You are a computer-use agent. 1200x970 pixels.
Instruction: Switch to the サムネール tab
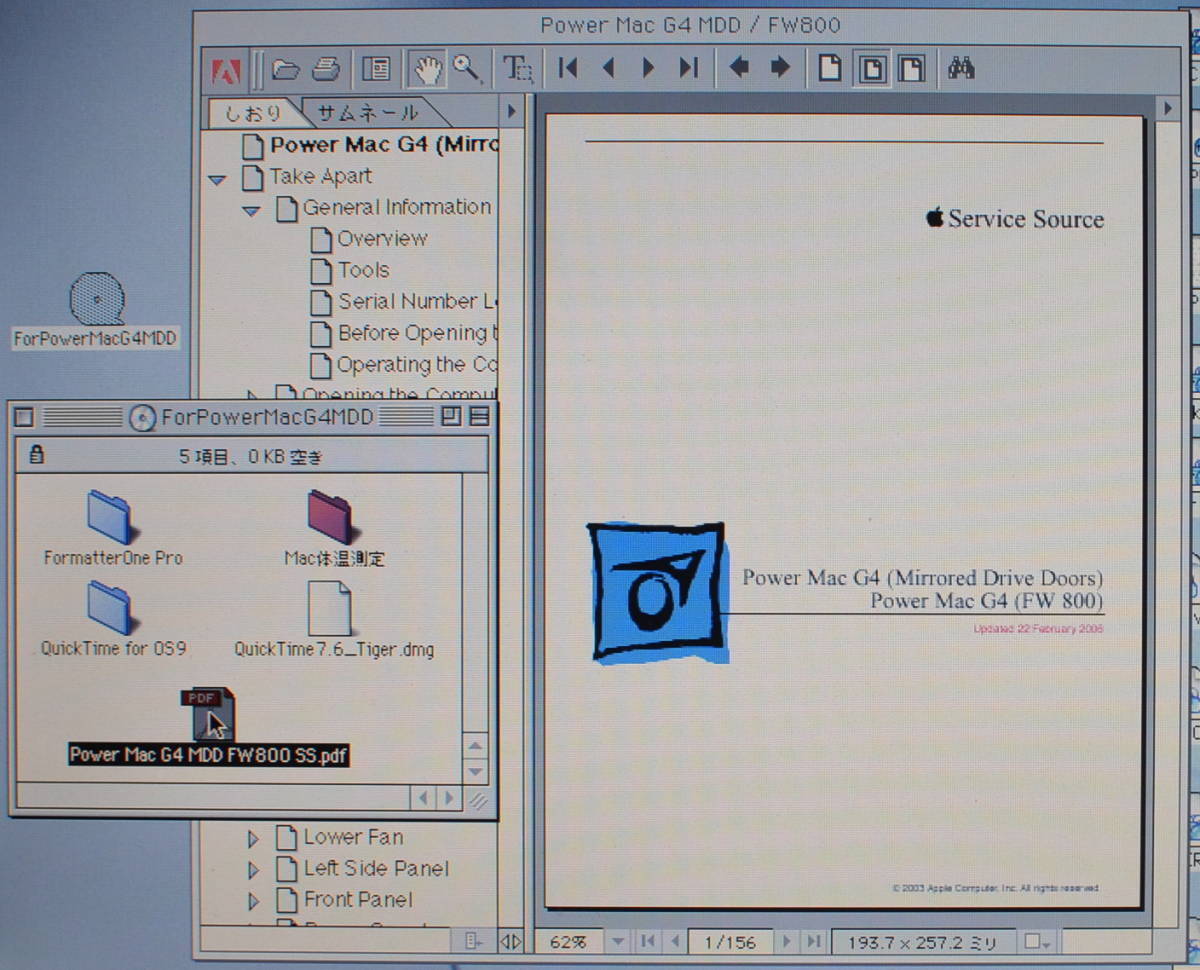click(369, 112)
